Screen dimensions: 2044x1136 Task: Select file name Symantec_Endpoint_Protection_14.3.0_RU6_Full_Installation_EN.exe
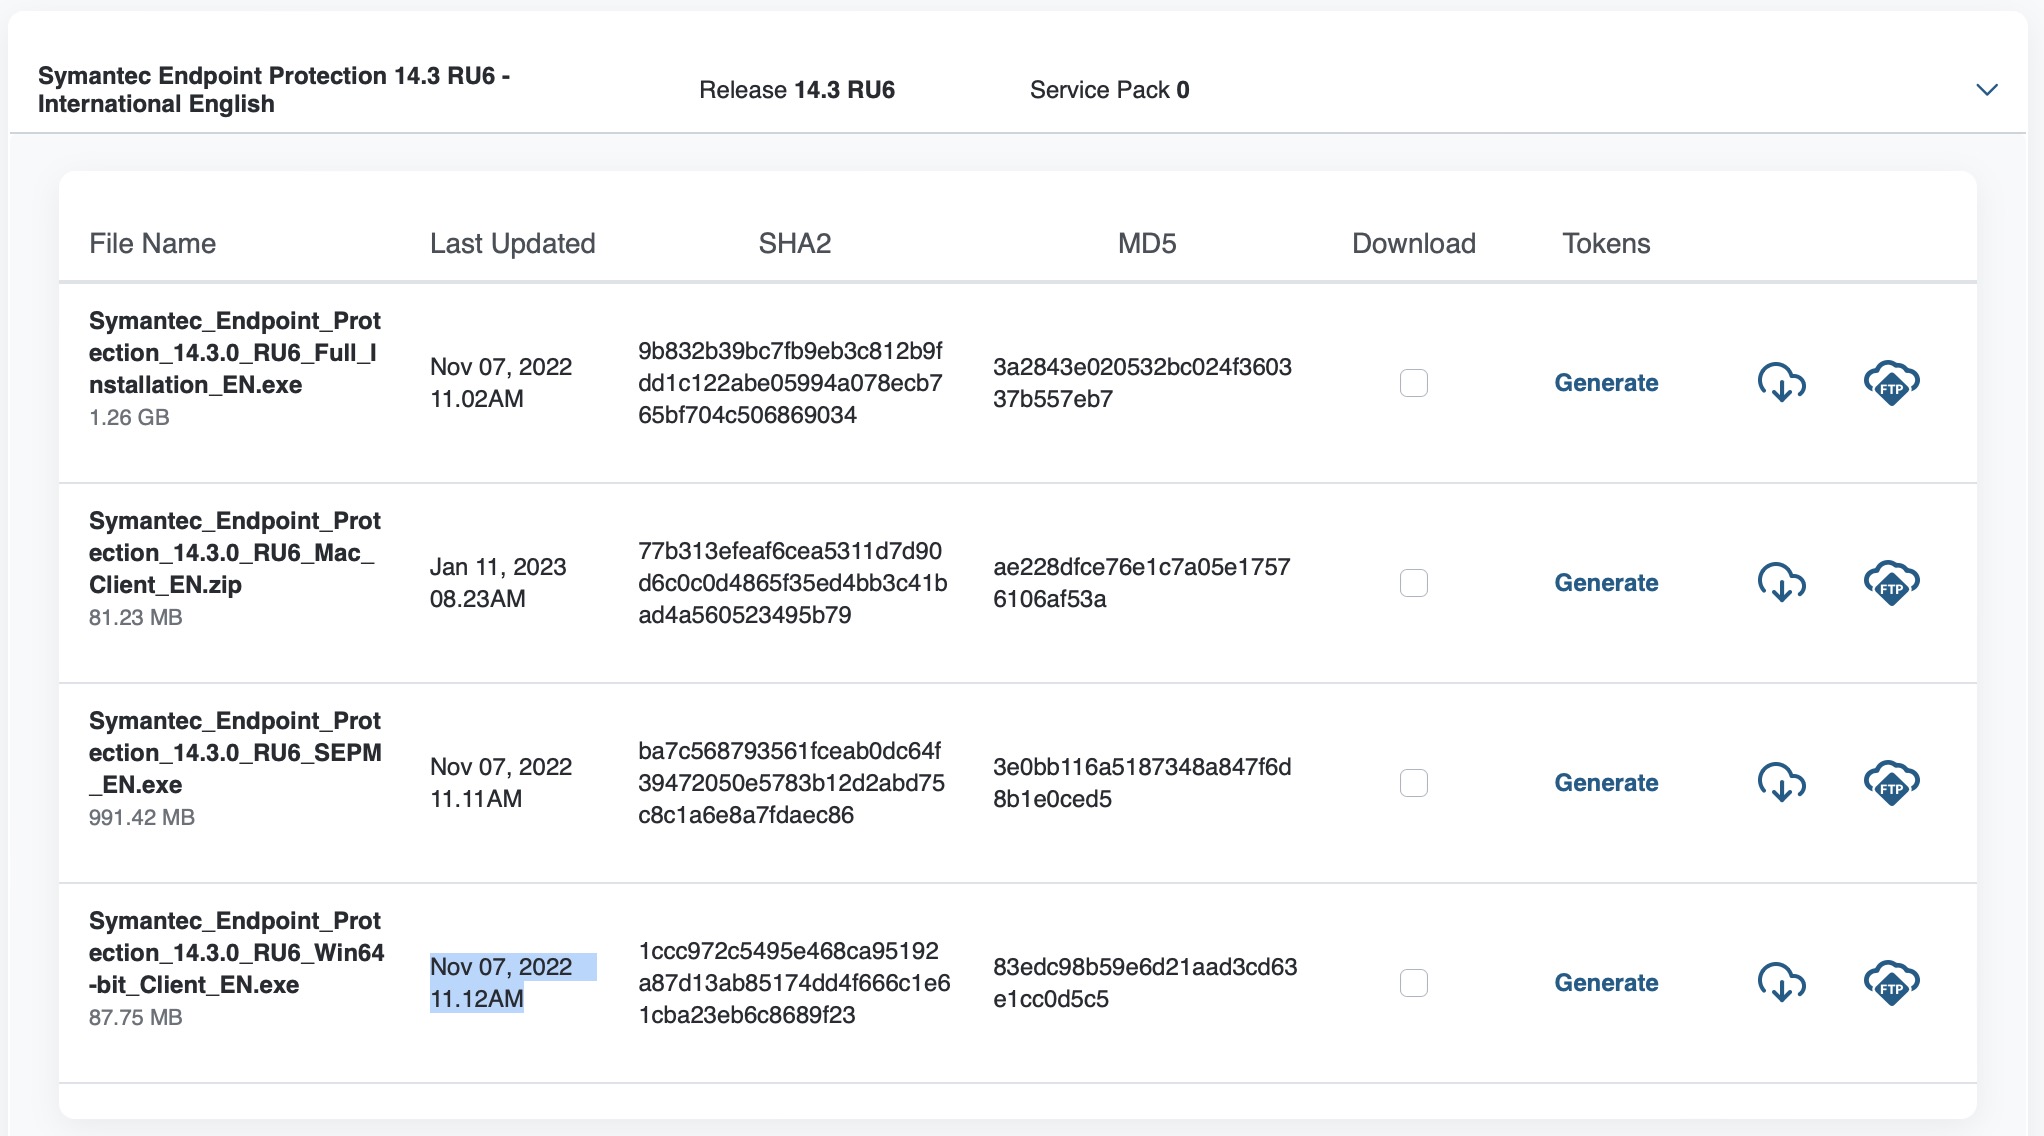[235, 352]
